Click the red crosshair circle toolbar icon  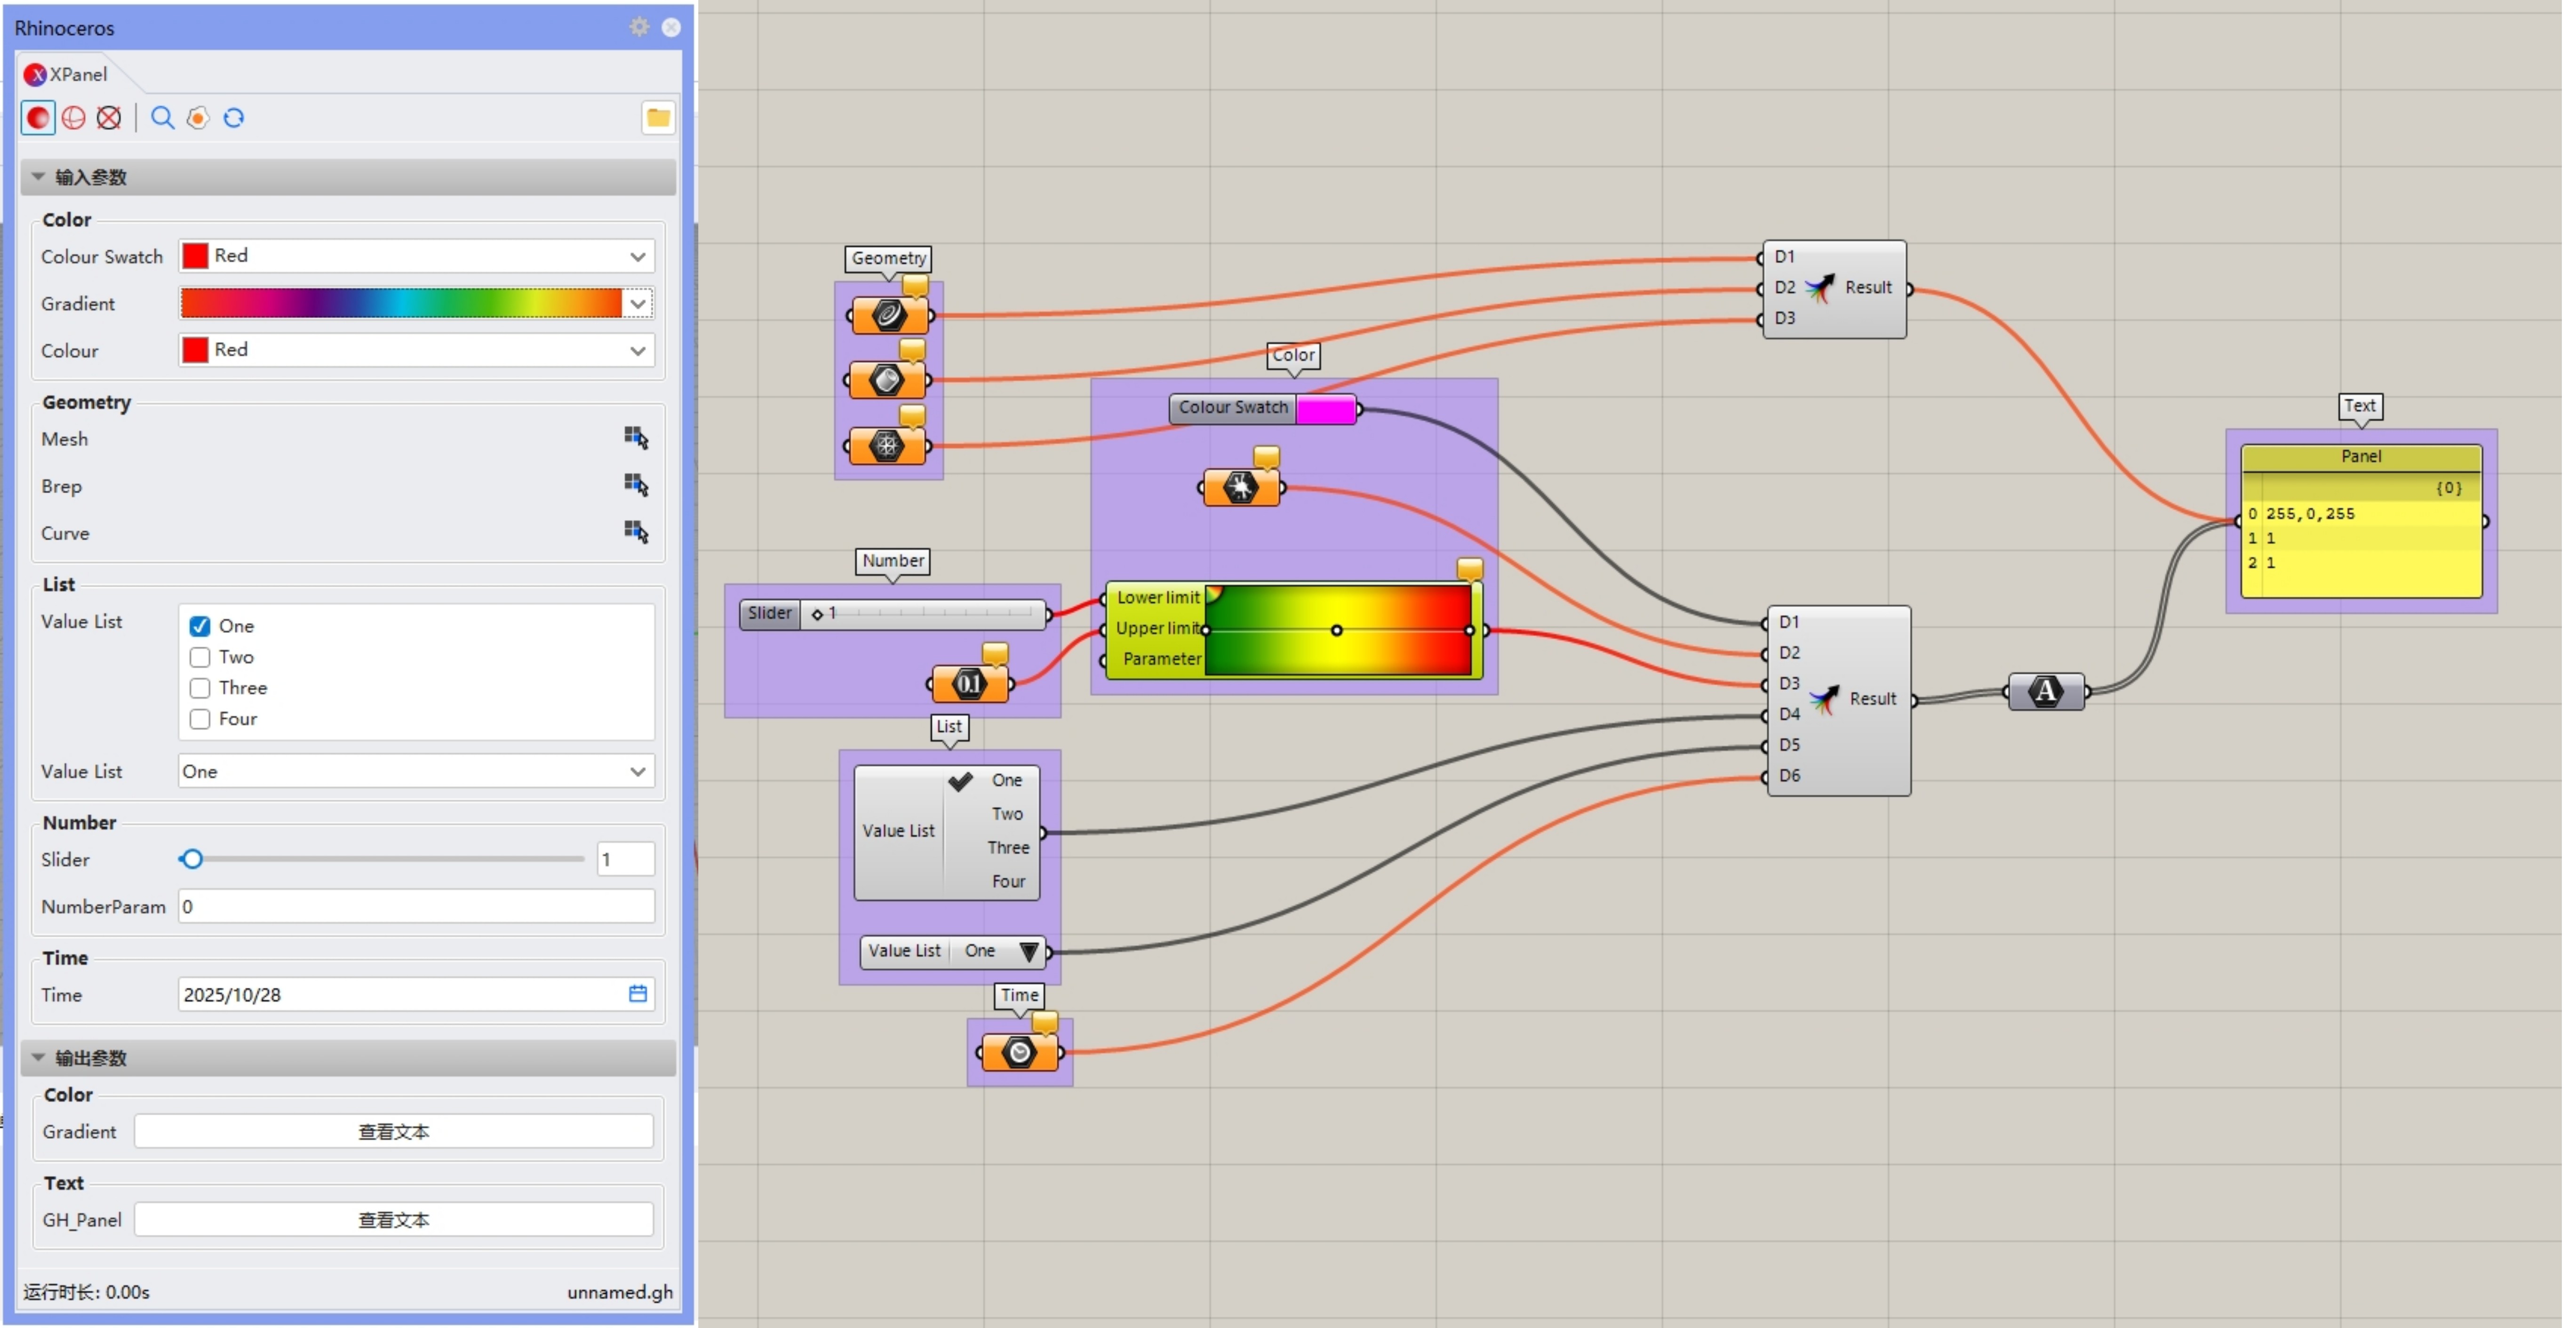click(x=73, y=118)
